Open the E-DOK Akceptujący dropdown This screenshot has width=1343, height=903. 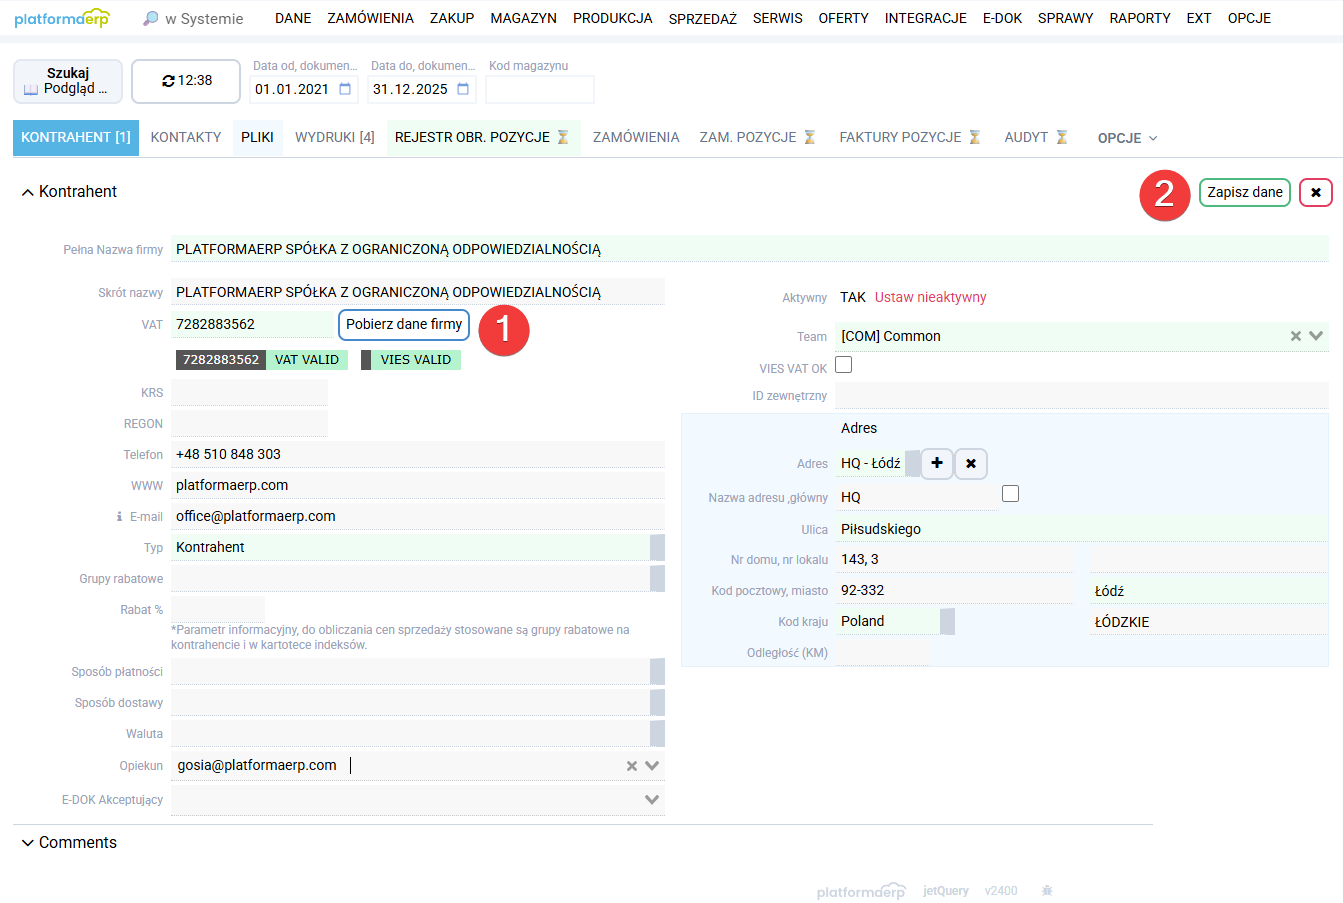click(x=651, y=800)
